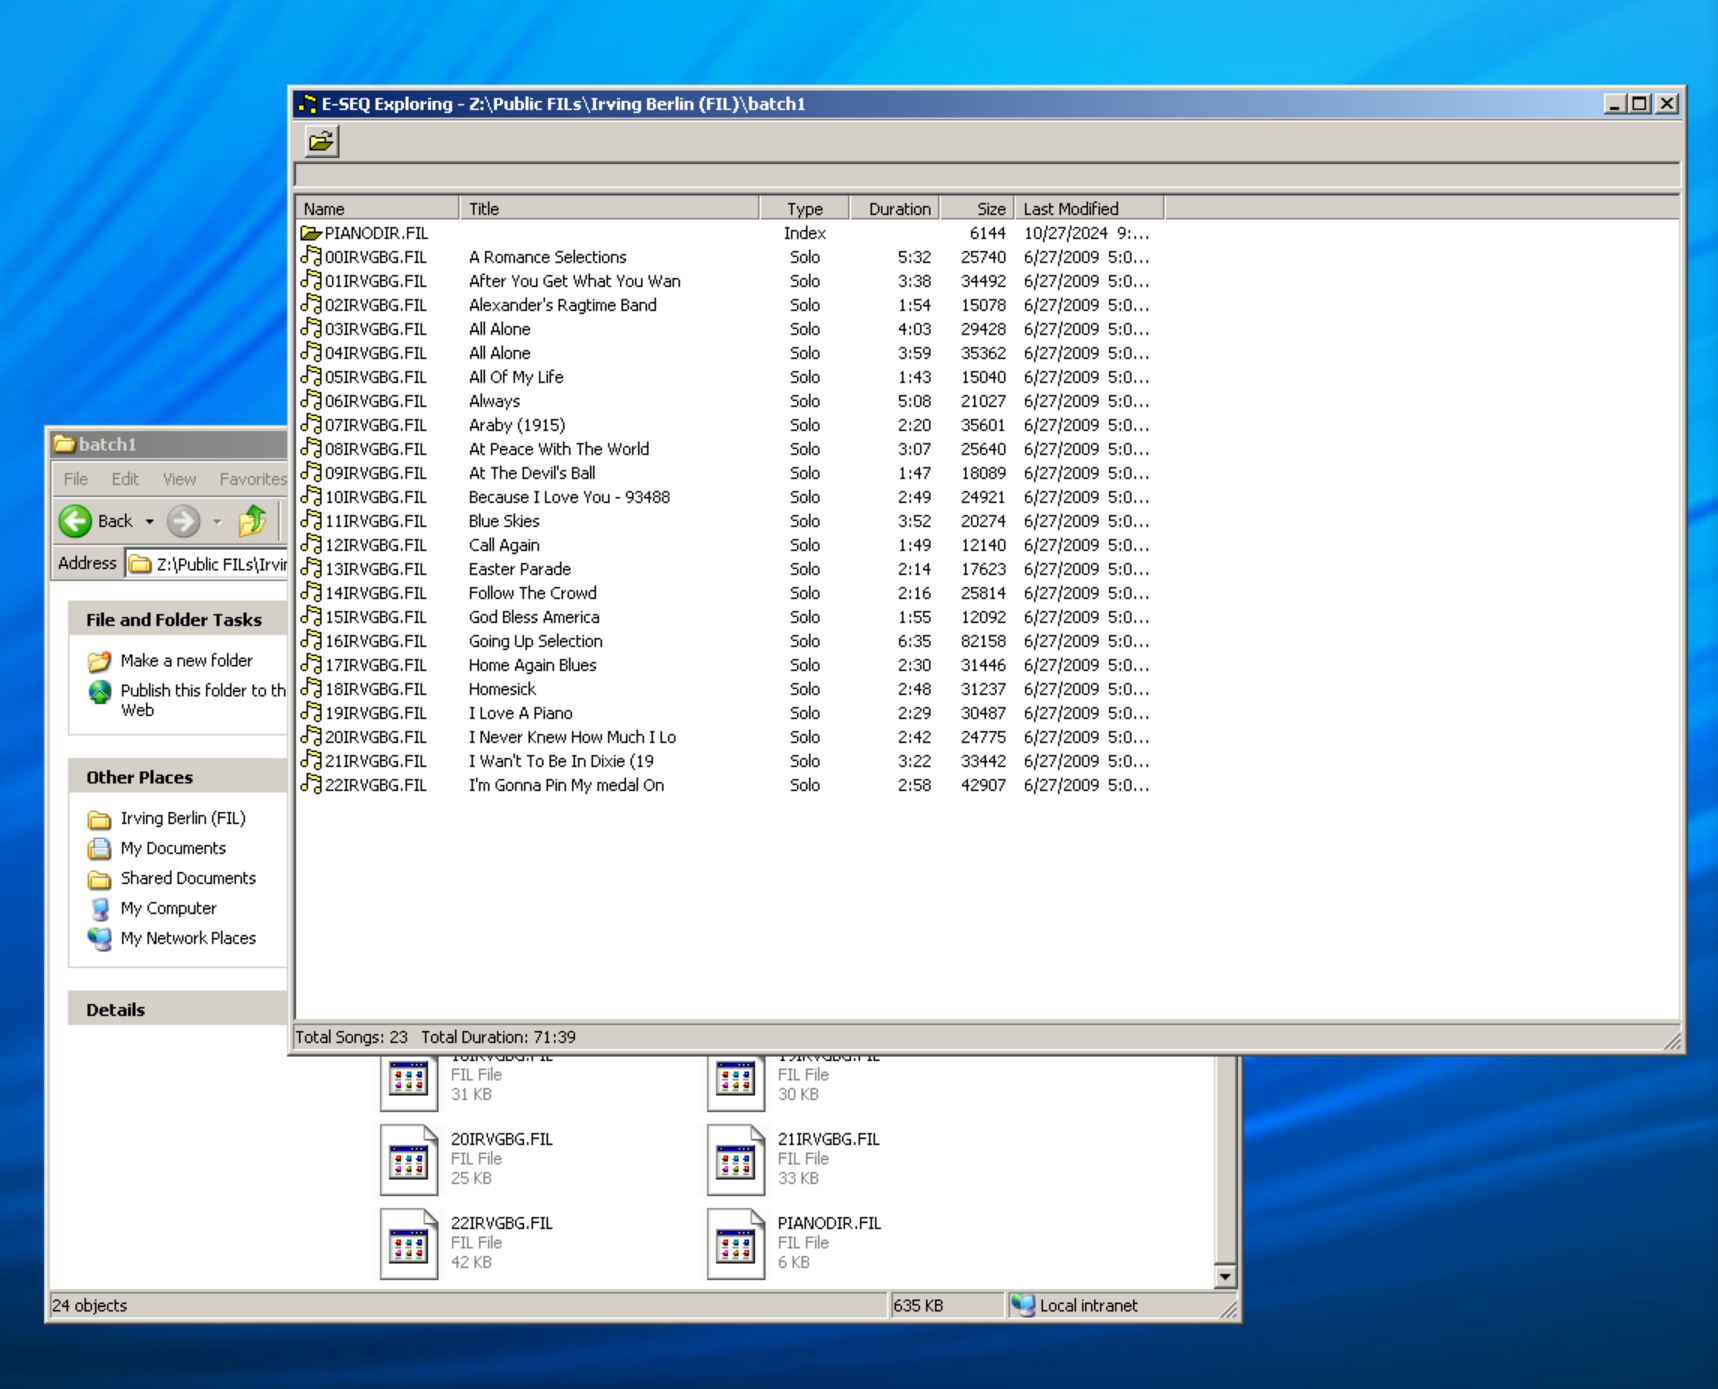Sort E-SEQ list by Duration column header
Screen dimensions: 1718x1389
895,209
